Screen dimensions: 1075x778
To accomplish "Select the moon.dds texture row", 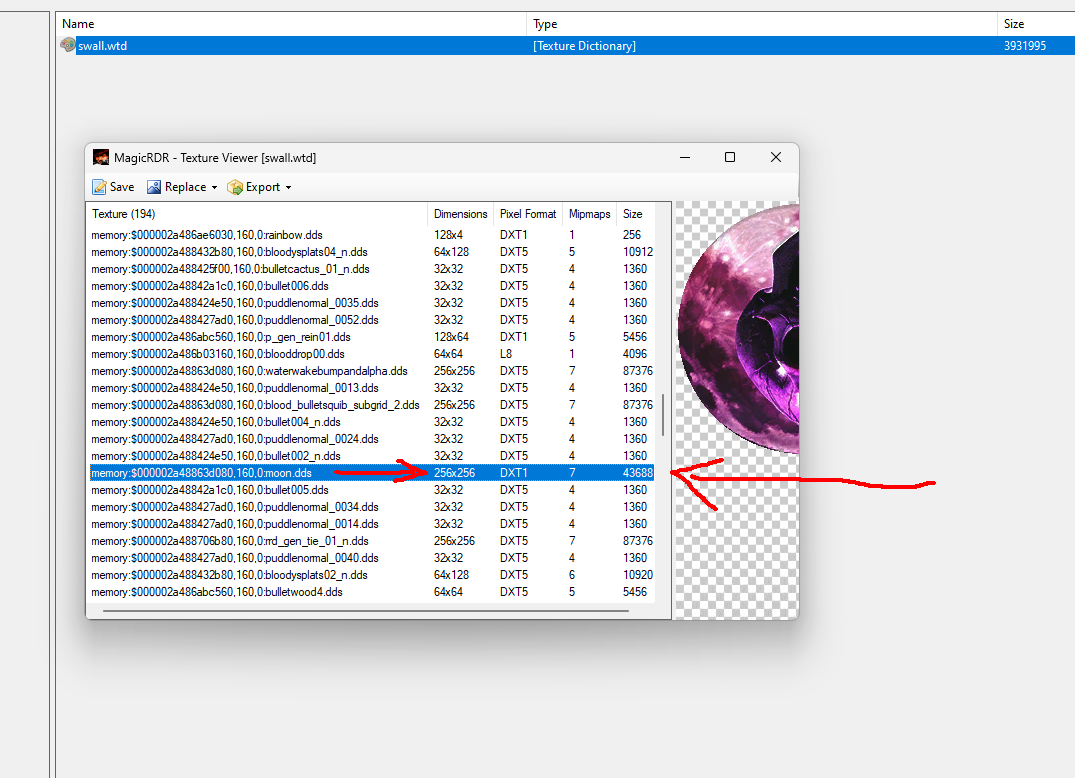I will click(x=372, y=473).
